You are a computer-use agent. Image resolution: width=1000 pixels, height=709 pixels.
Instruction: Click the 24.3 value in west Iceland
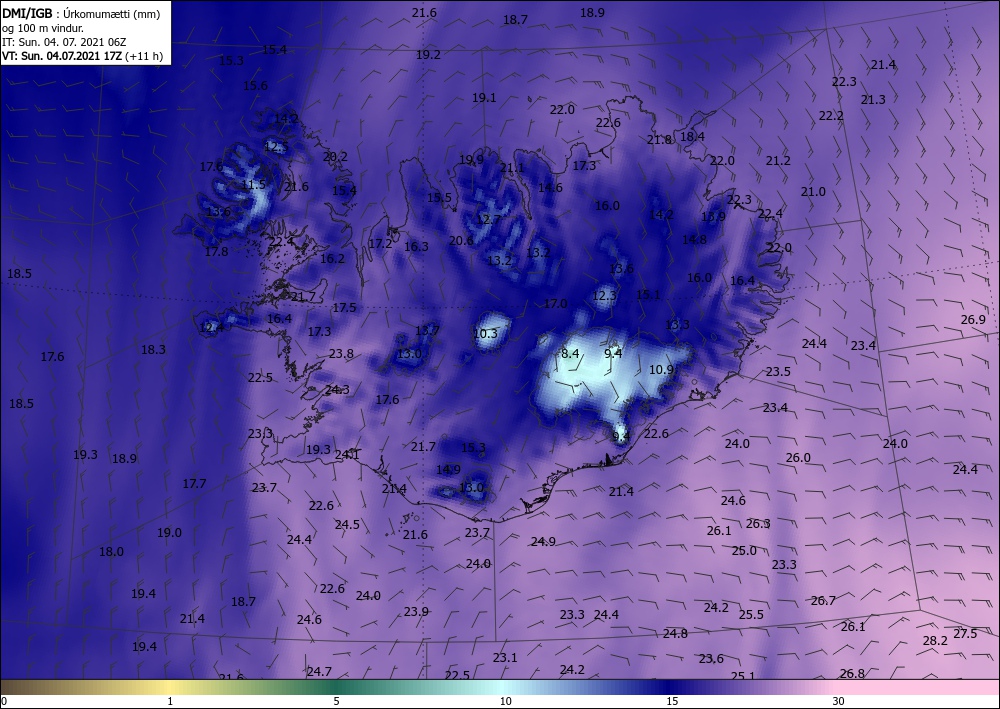(x=337, y=390)
